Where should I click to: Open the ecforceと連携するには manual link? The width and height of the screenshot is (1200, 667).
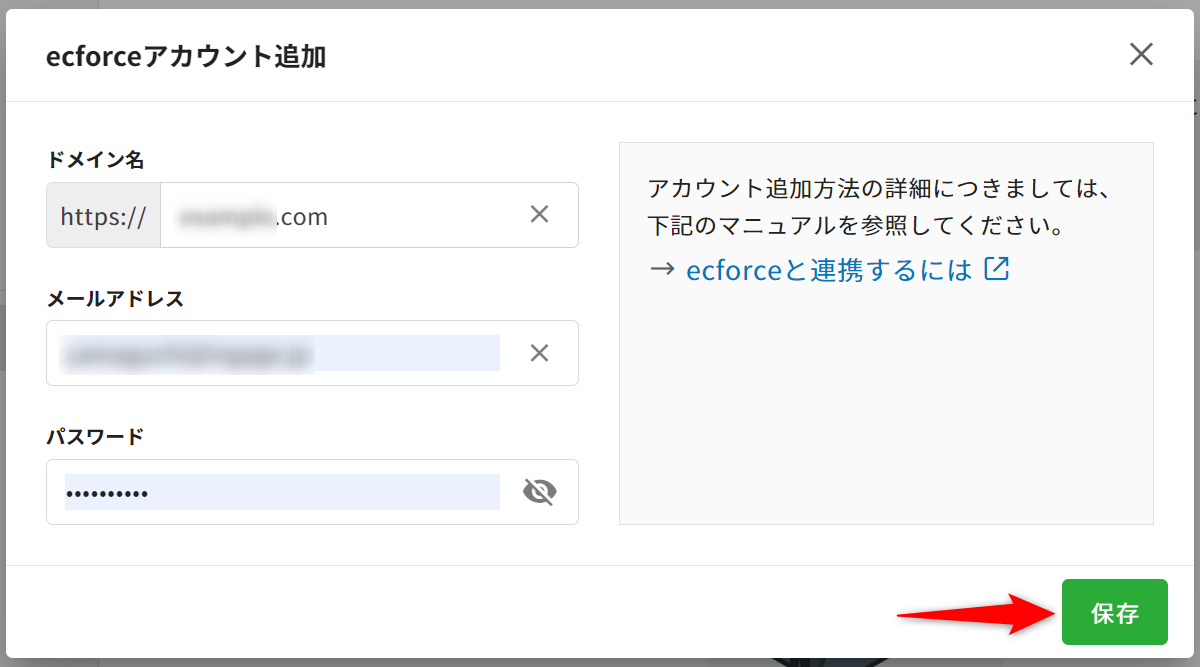click(x=828, y=270)
